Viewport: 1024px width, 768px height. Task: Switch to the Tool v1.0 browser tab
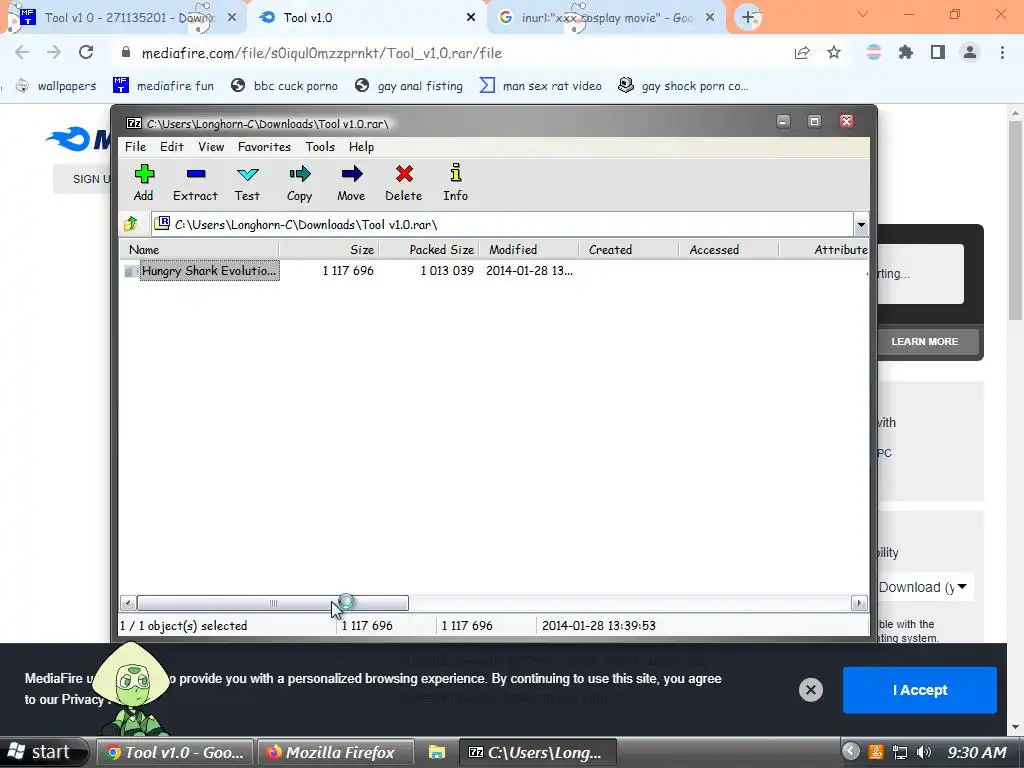click(x=366, y=18)
